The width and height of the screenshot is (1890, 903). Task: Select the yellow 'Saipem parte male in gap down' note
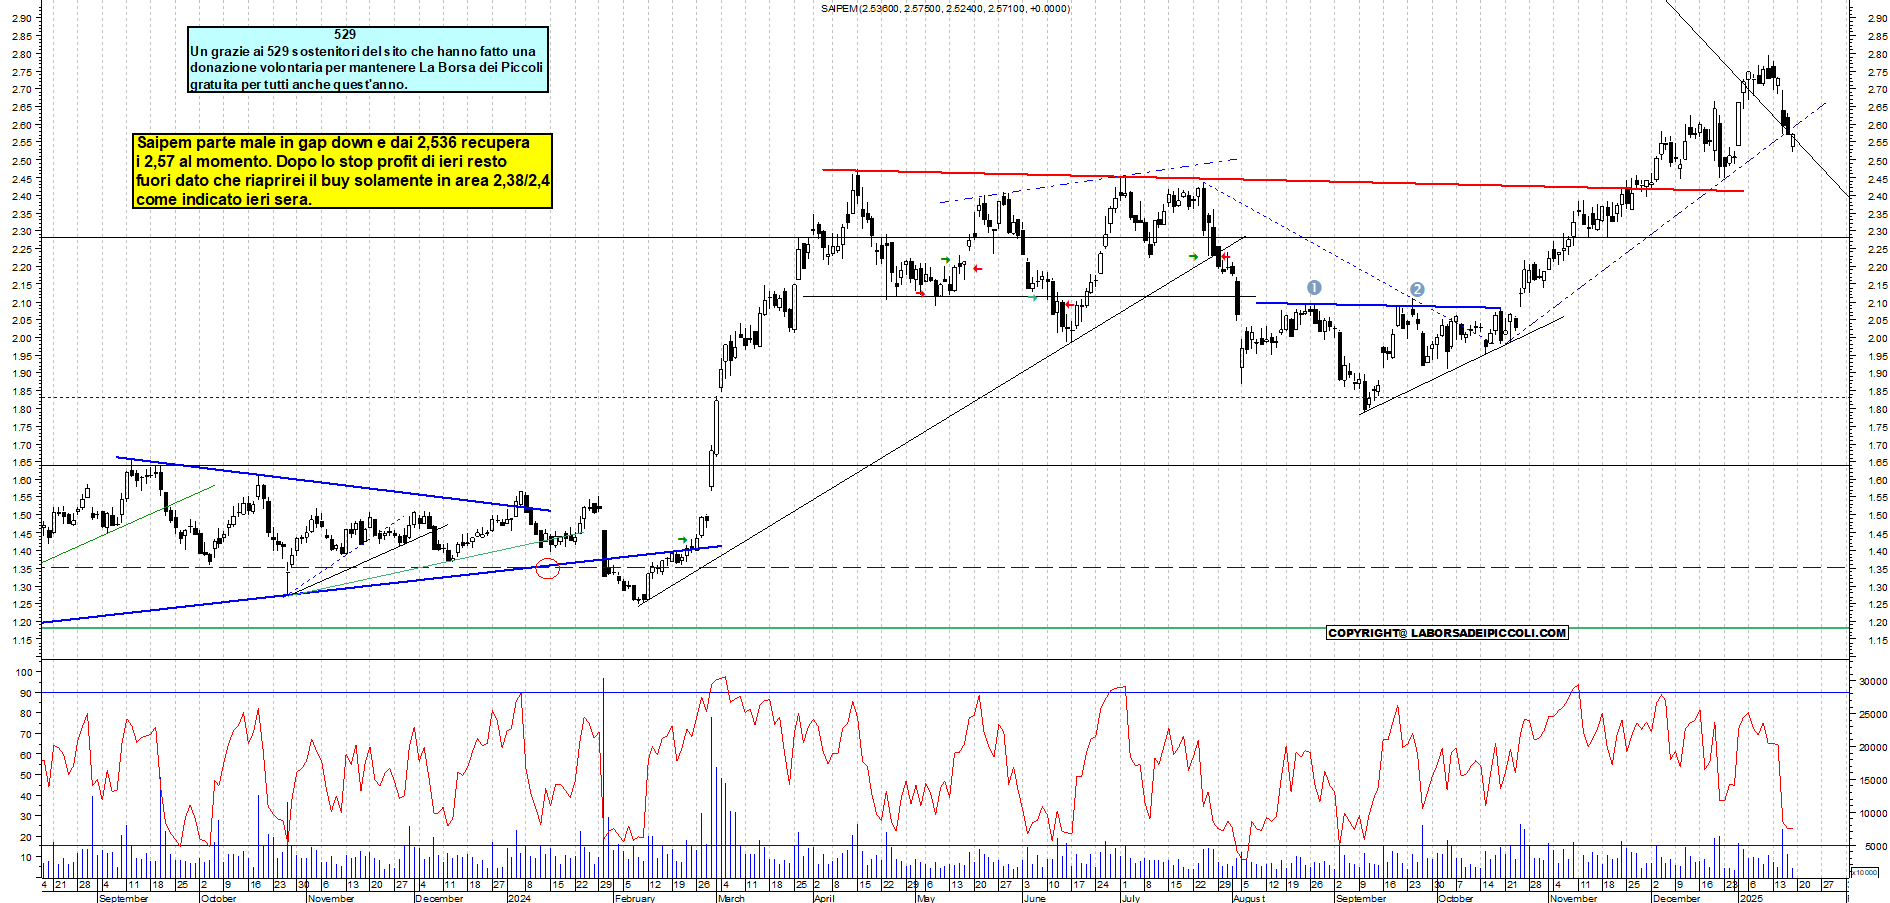(343, 171)
